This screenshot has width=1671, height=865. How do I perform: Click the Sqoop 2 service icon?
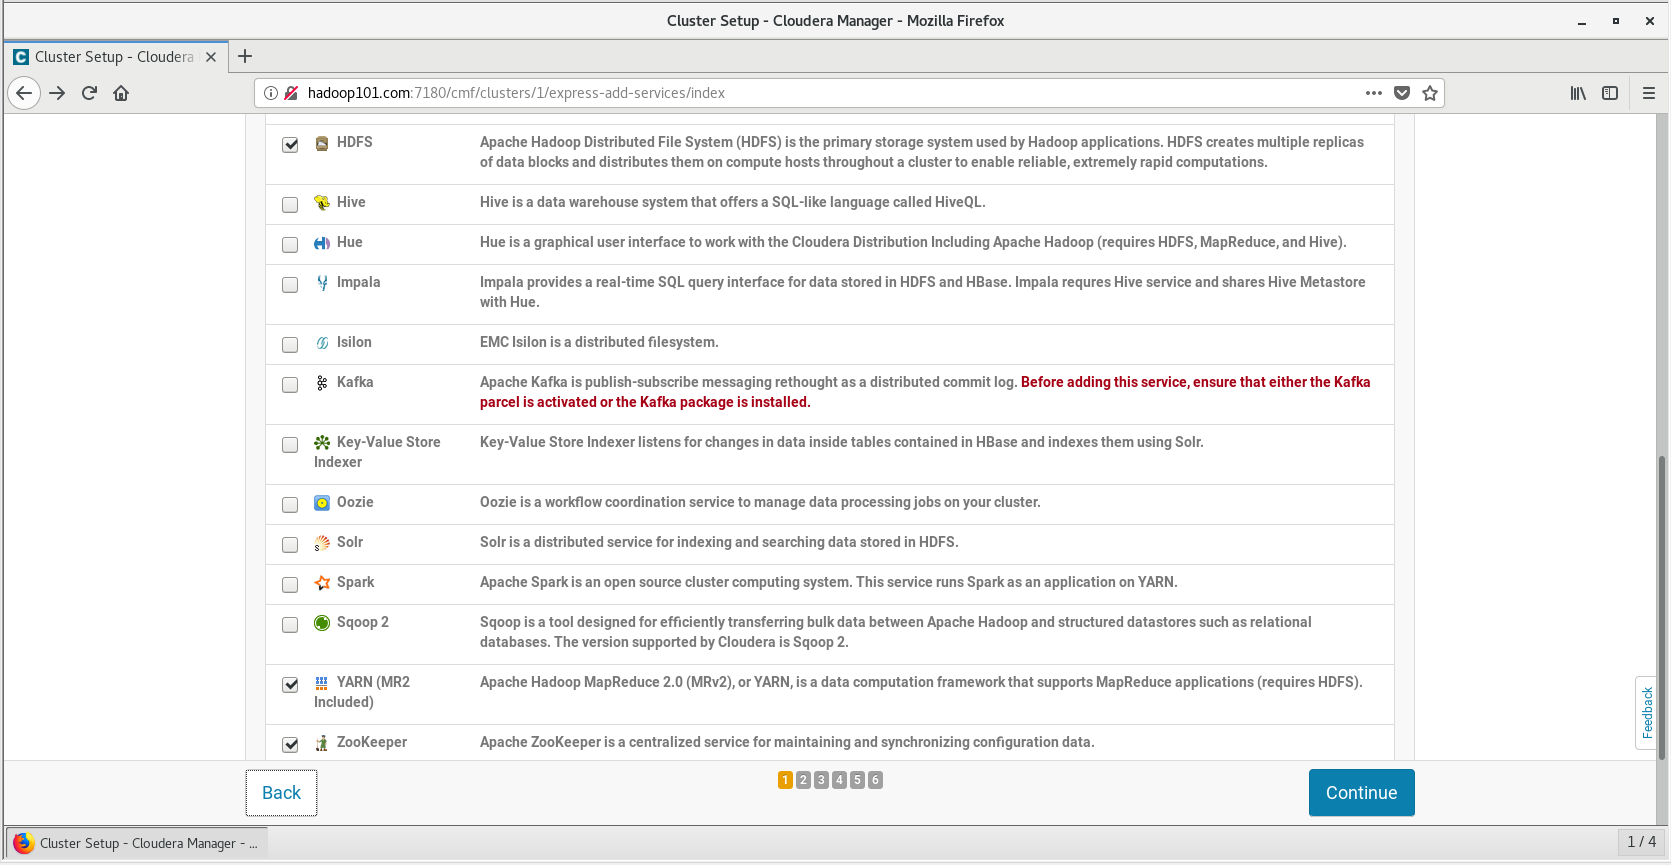tap(322, 623)
